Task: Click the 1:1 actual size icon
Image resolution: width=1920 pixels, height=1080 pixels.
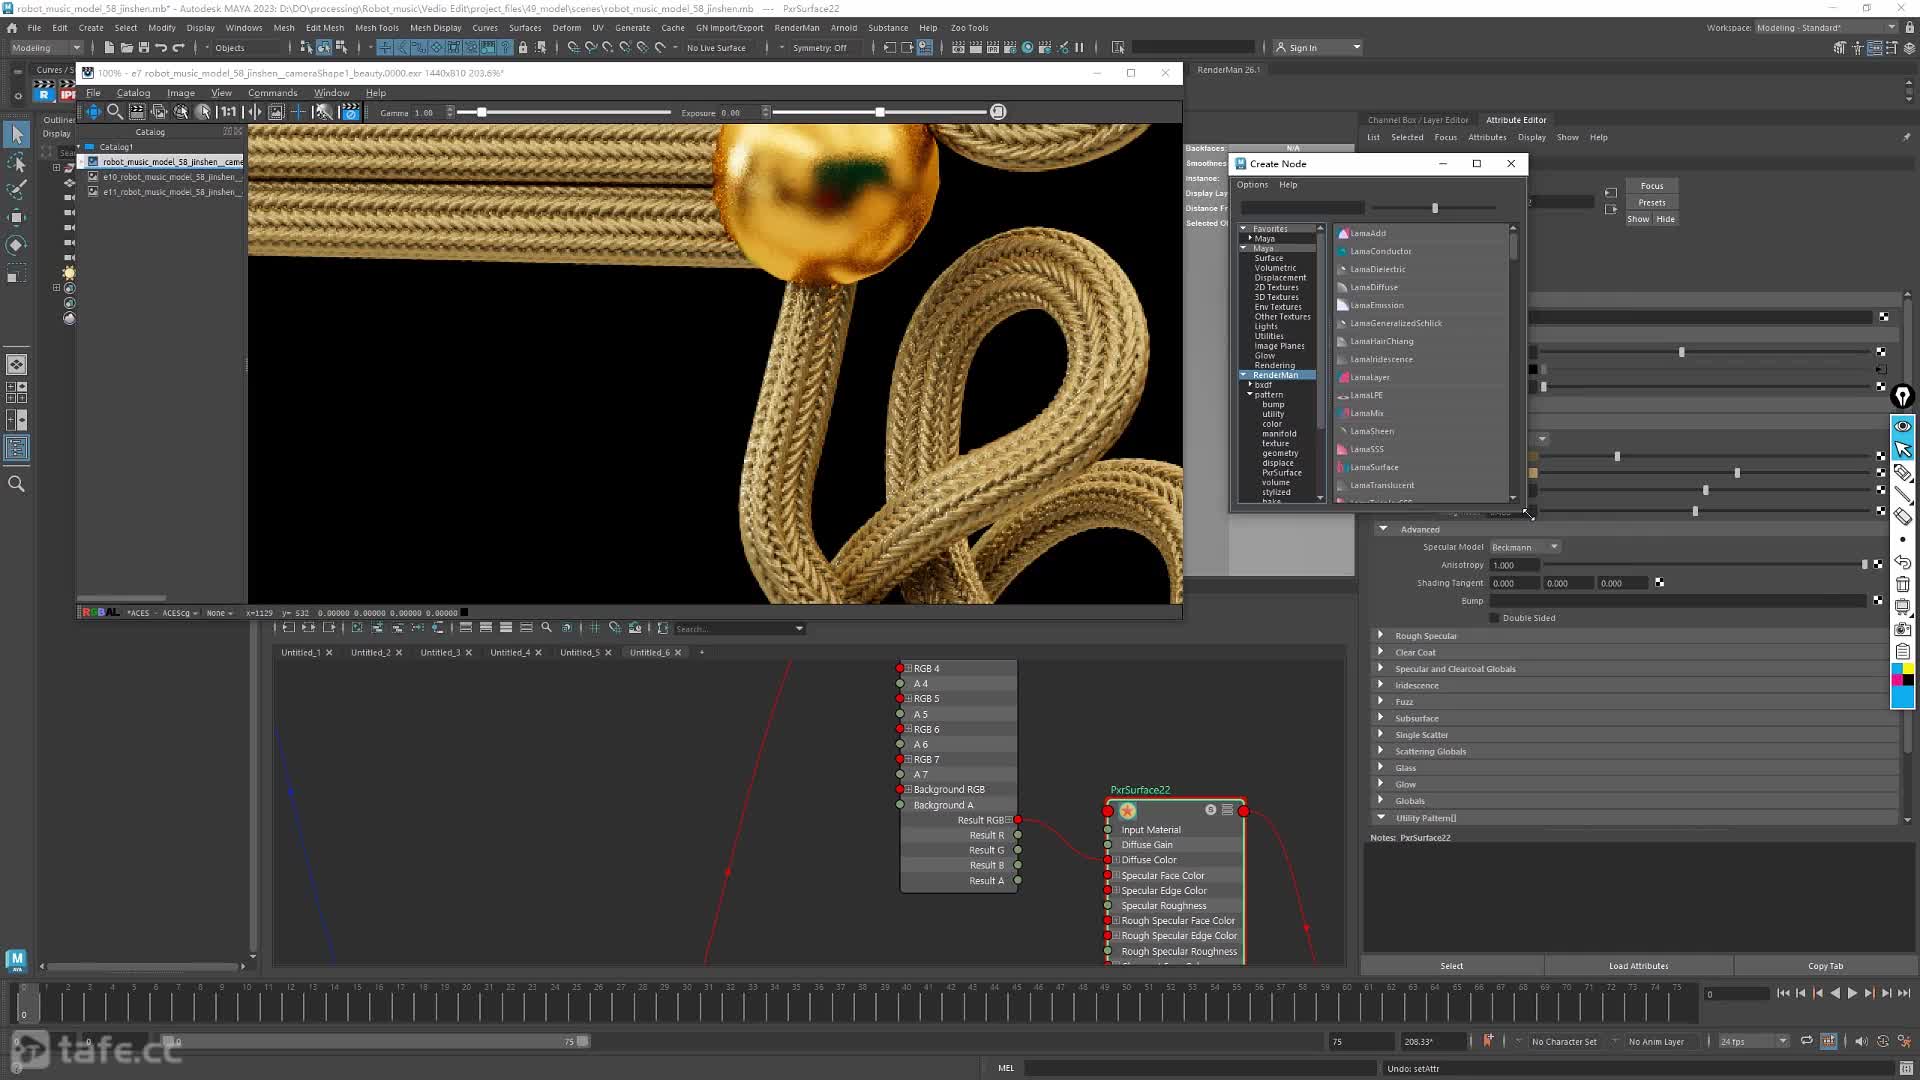Action: point(229,112)
